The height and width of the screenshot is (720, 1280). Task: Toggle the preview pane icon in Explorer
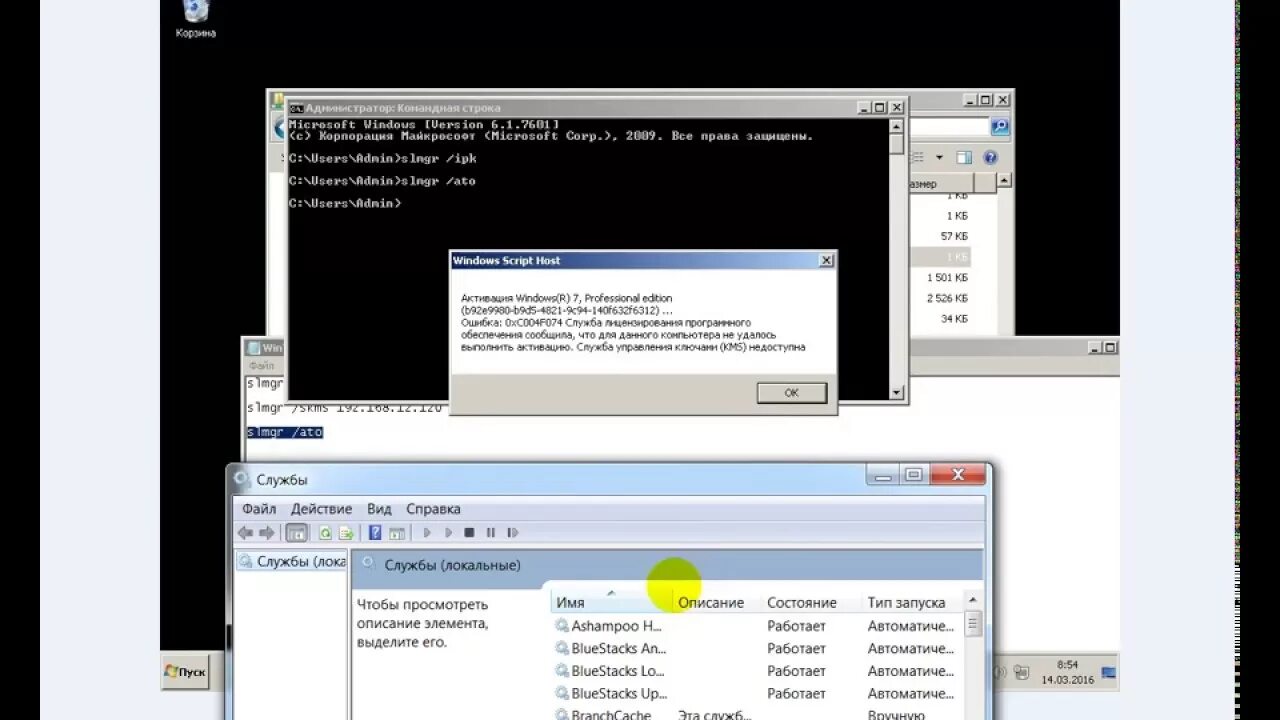click(x=964, y=158)
